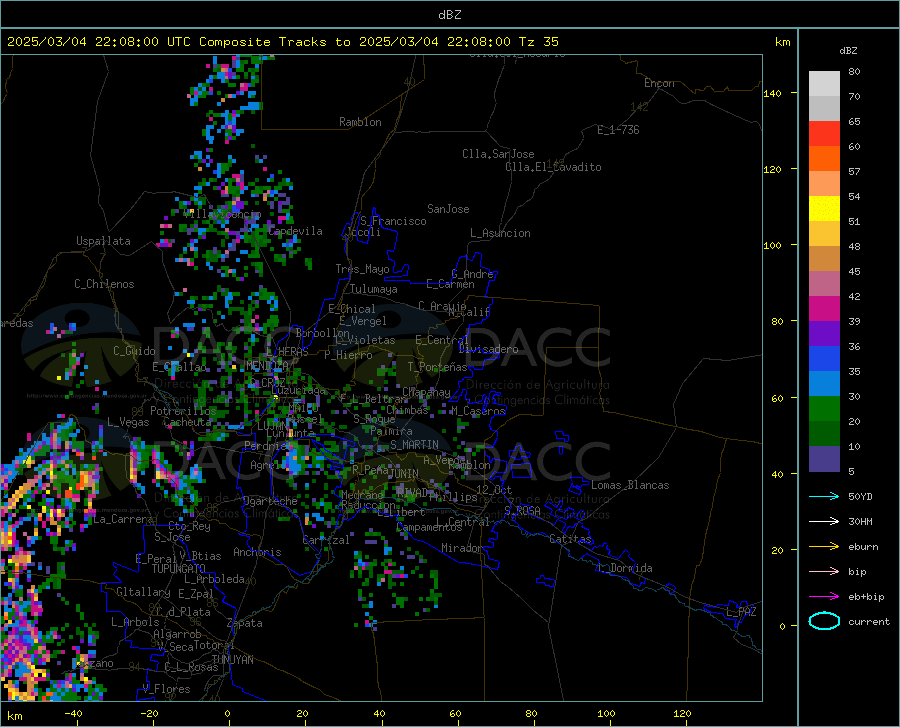Select the light blue 30-35 dBZ swatch
This screenshot has height=727, width=900.
(824, 384)
